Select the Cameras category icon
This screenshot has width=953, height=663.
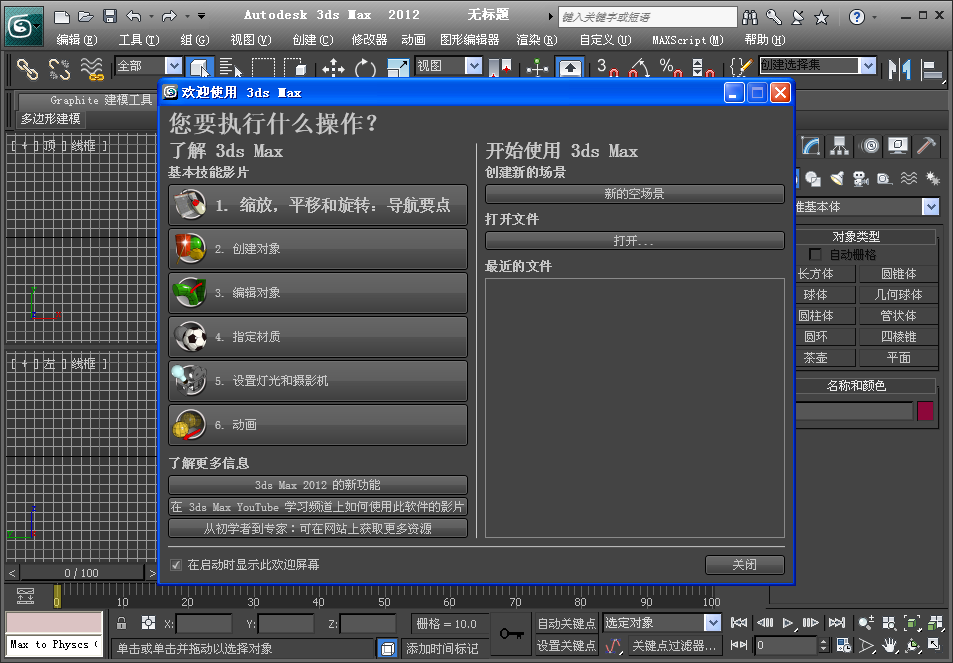(x=861, y=178)
